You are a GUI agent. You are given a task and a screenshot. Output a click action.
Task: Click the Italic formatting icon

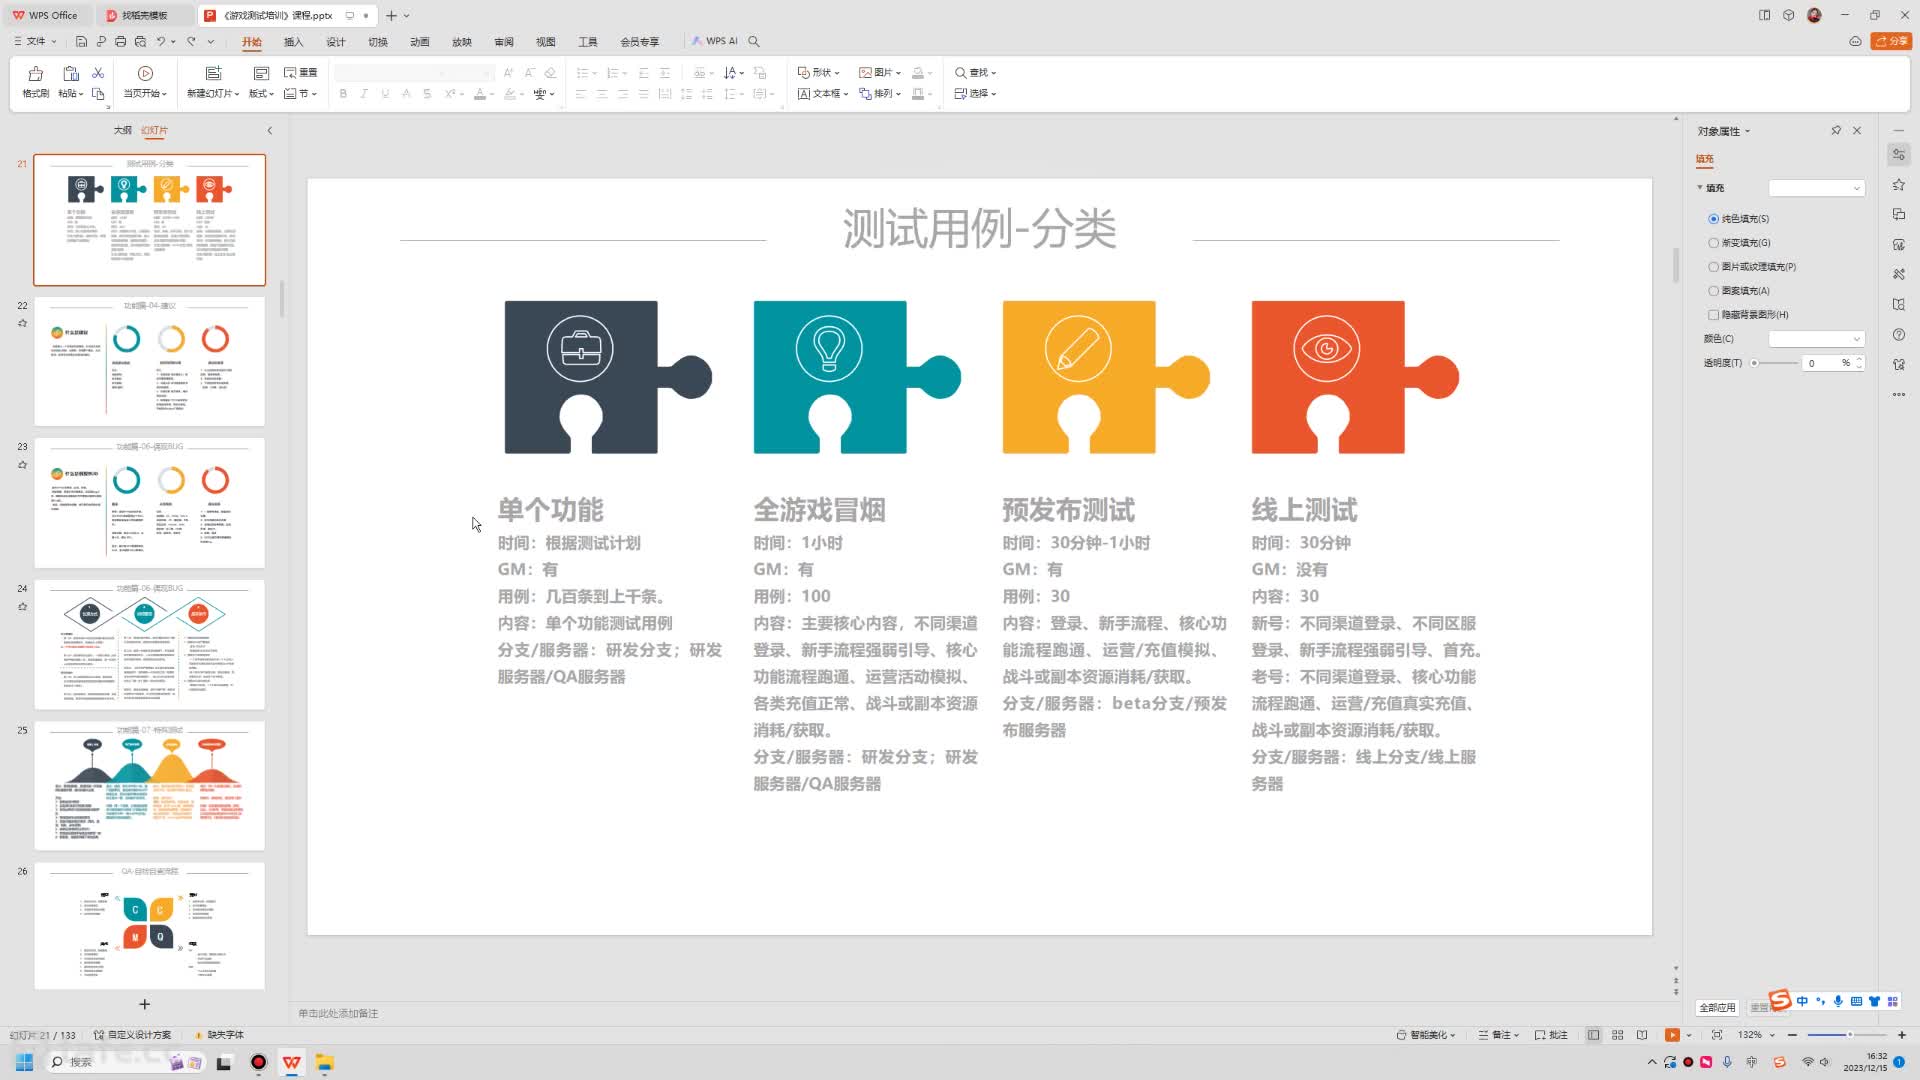pos(364,94)
